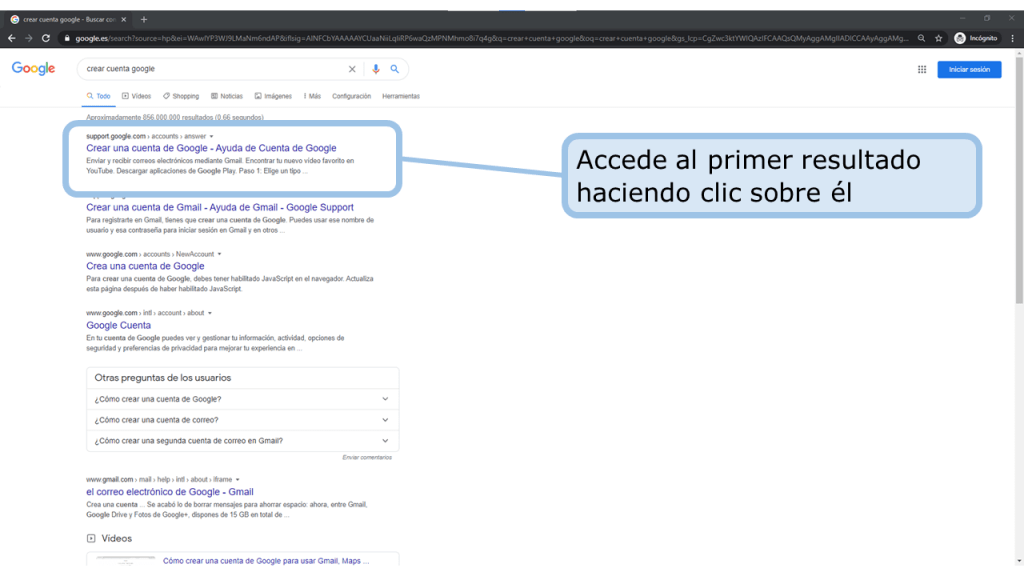Open 'Crear una cuenta de Gmail' result
1024x576 pixels.
[219, 207]
